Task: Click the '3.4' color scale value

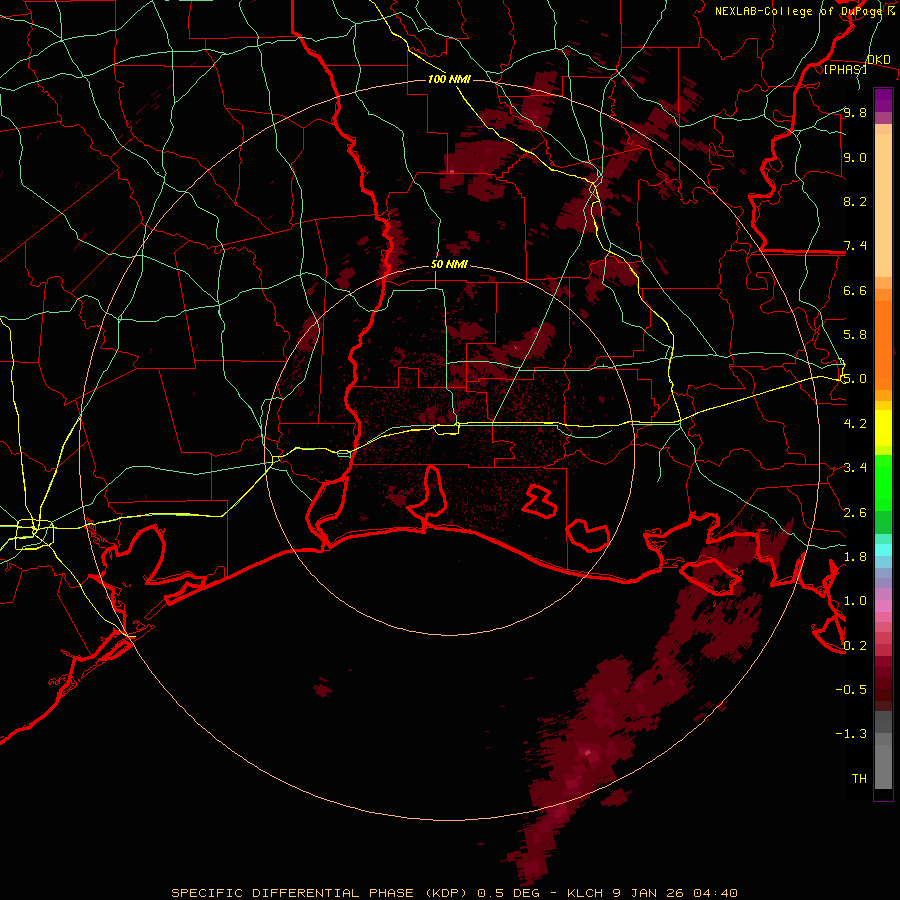Action: (855, 468)
